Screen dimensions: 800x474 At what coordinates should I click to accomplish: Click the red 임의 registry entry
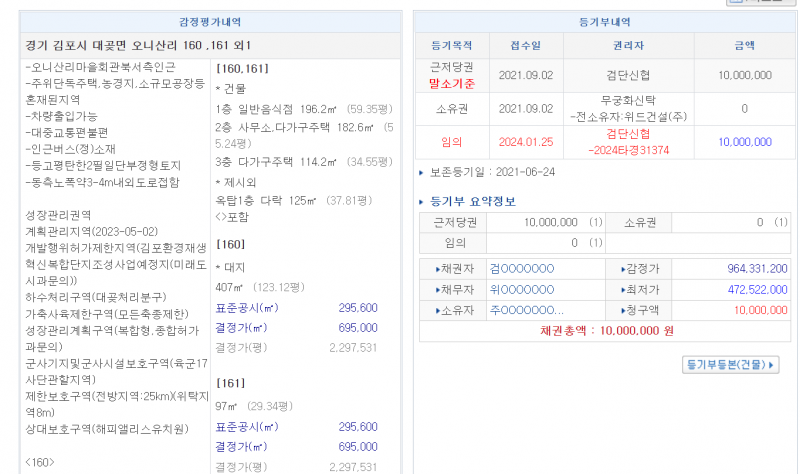point(452,142)
